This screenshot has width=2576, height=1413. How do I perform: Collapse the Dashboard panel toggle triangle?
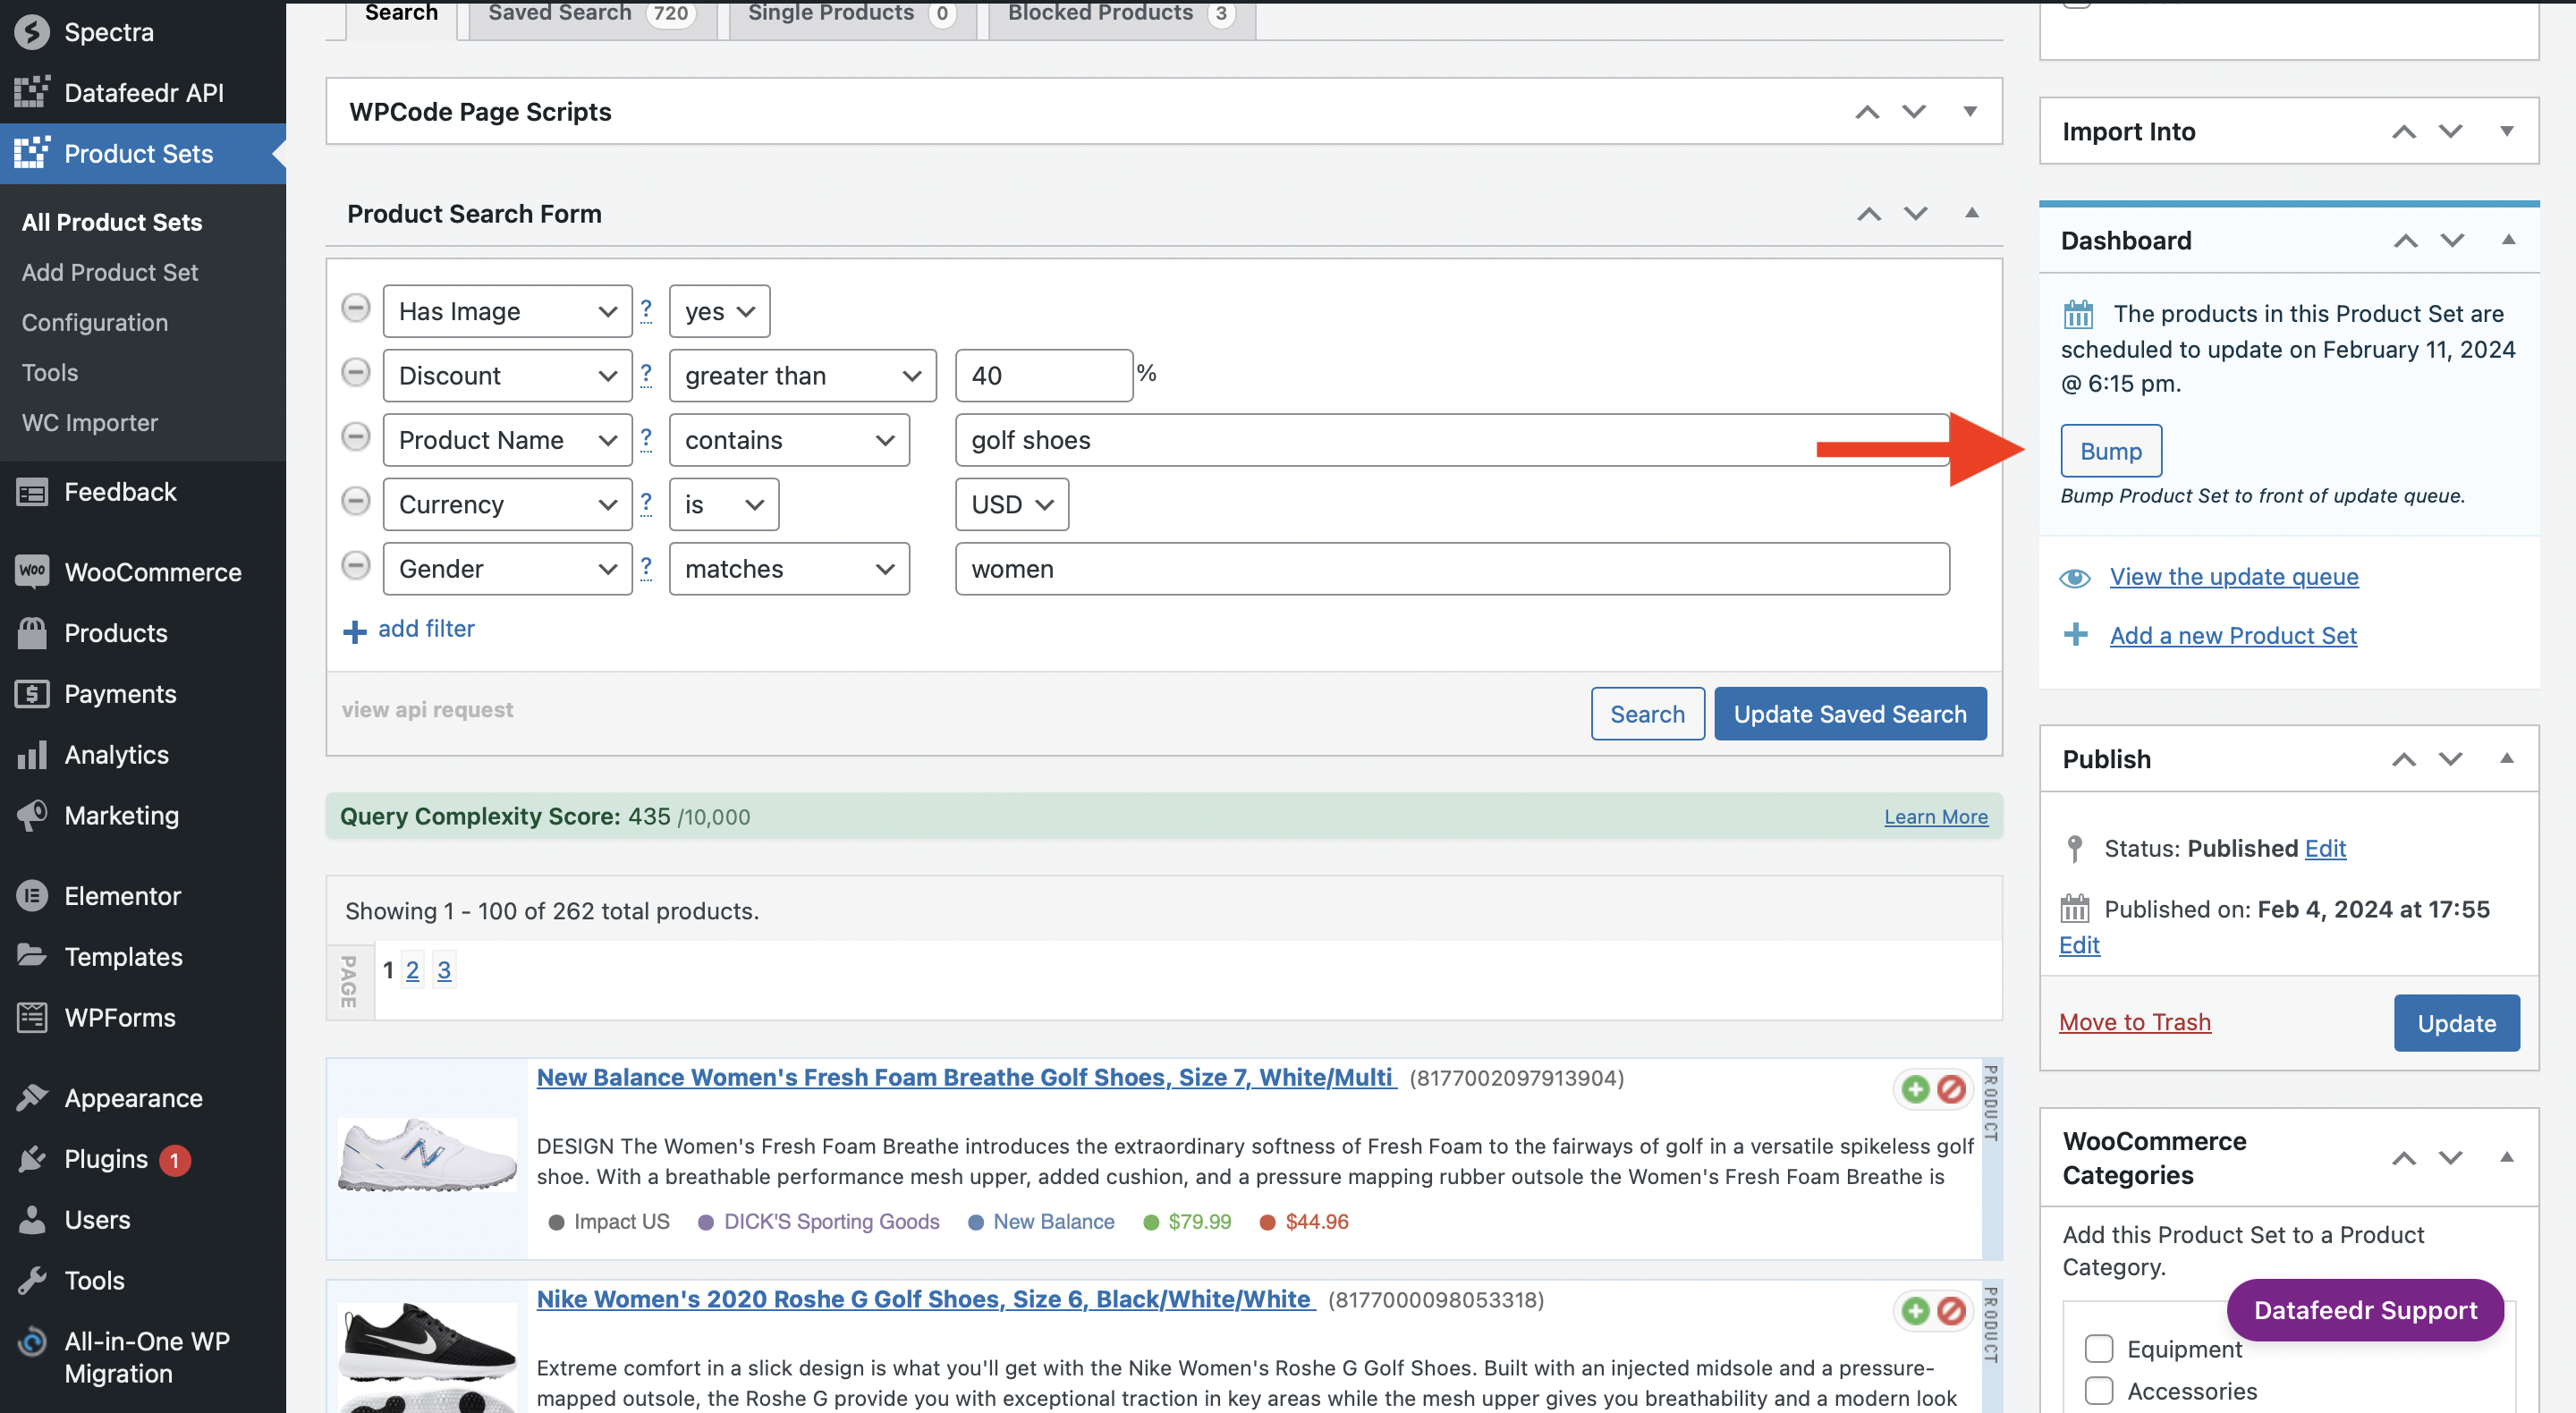point(2508,240)
